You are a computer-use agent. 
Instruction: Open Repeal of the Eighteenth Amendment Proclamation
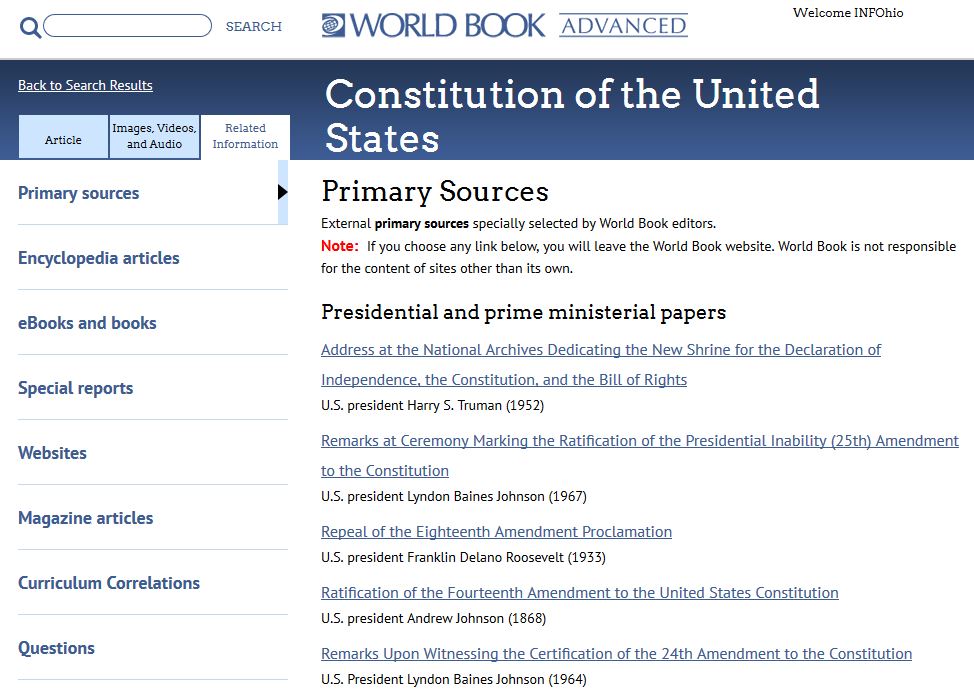496,532
